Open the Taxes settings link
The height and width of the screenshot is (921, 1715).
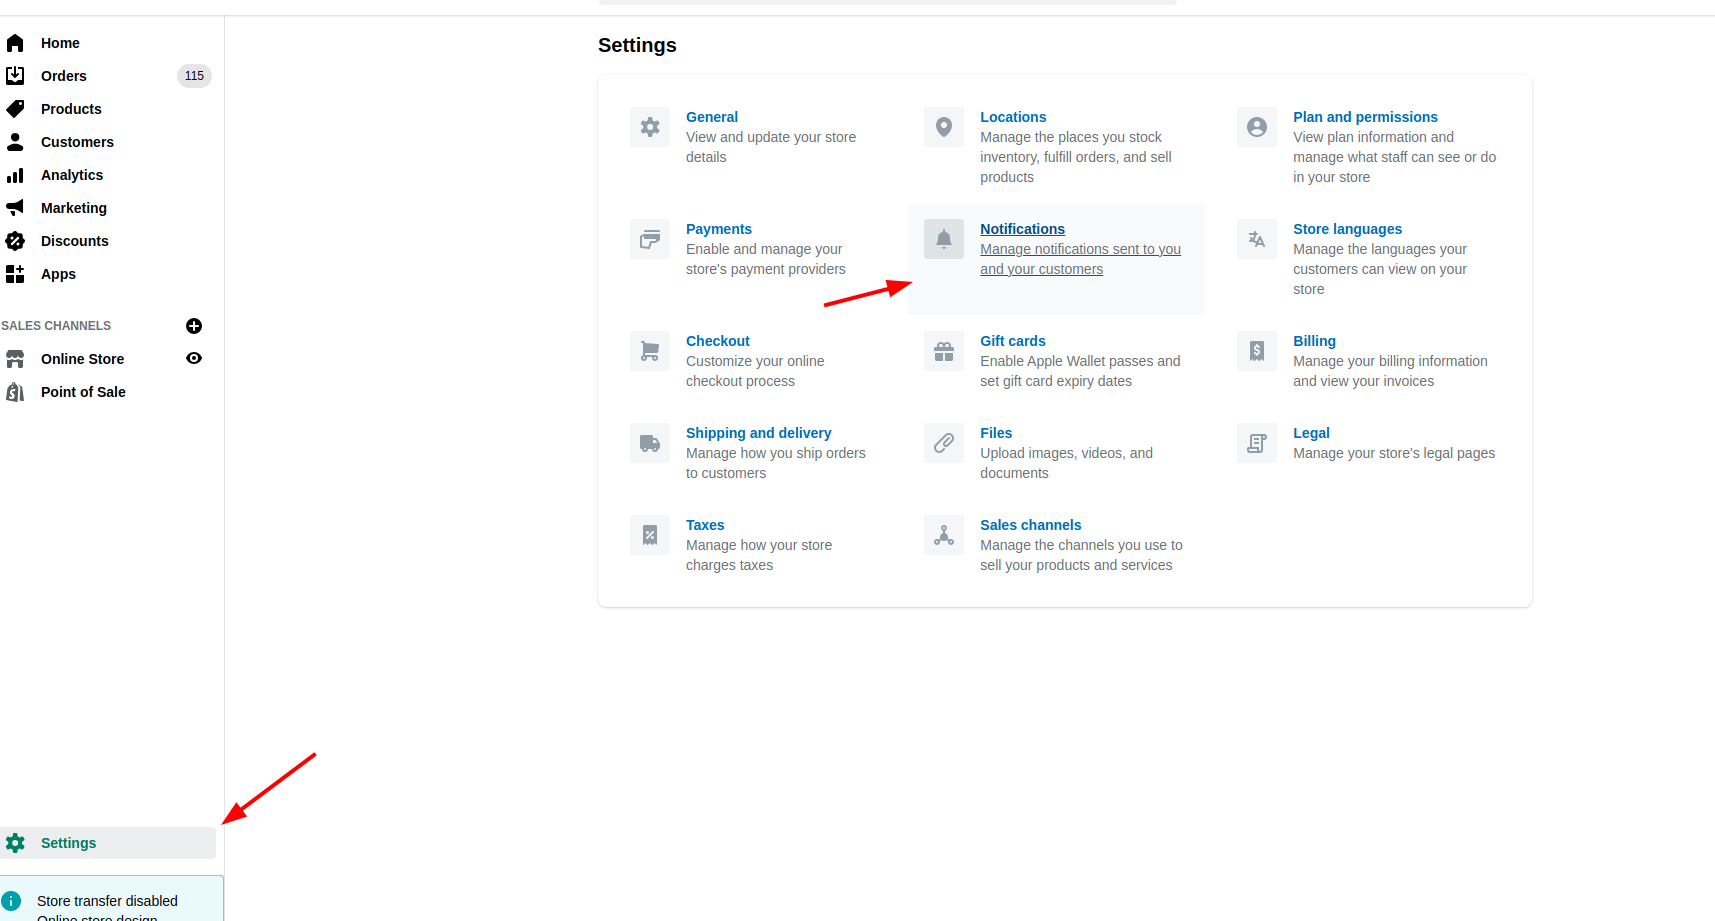click(705, 525)
